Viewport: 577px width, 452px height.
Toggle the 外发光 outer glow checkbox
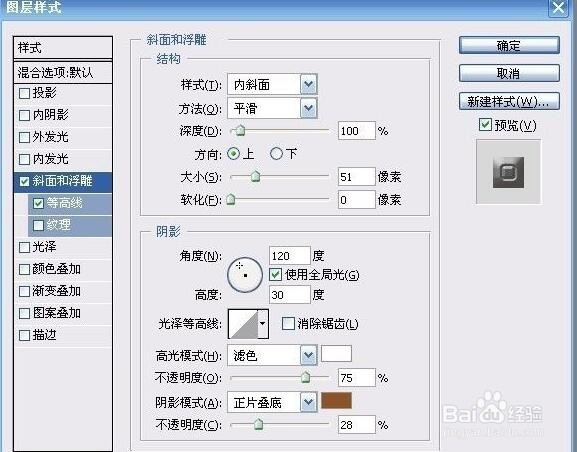tap(24, 137)
